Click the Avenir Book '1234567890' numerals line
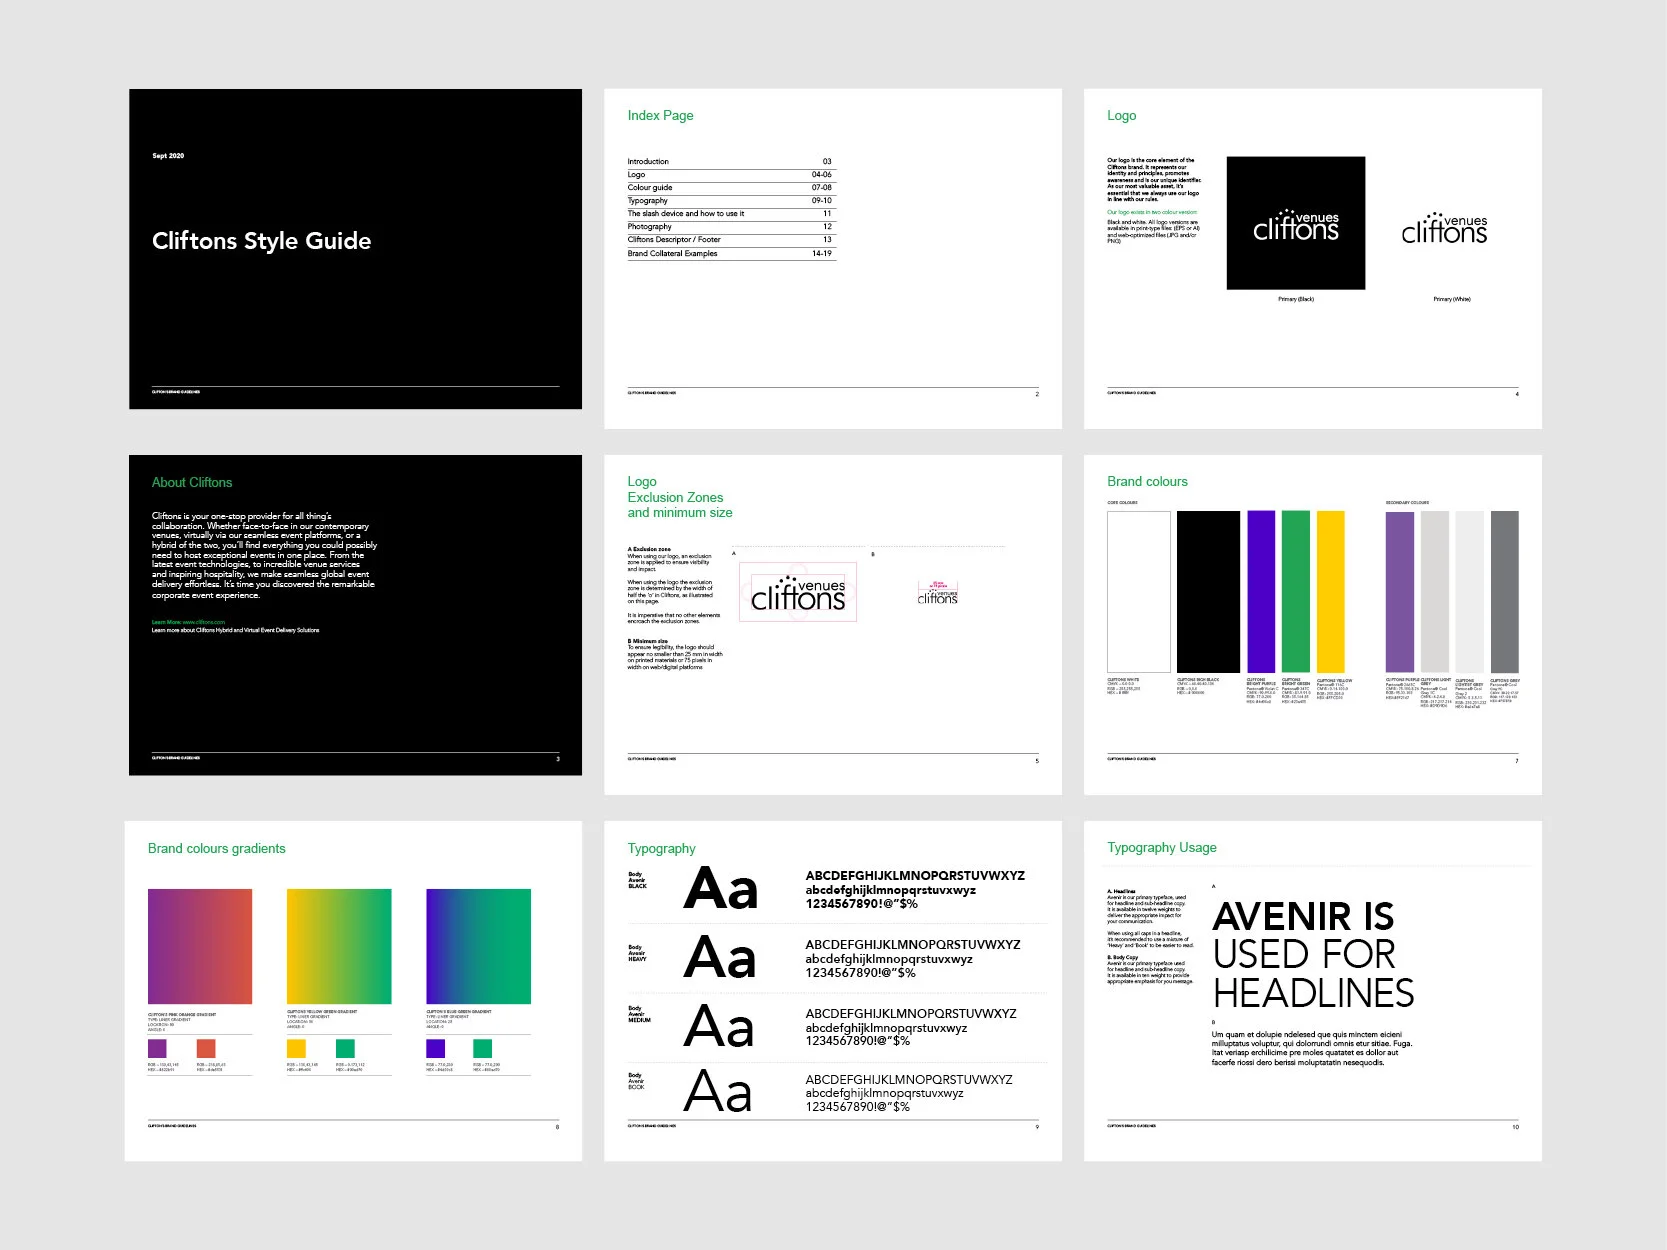Image resolution: width=1667 pixels, height=1250 pixels. (x=858, y=1107)
